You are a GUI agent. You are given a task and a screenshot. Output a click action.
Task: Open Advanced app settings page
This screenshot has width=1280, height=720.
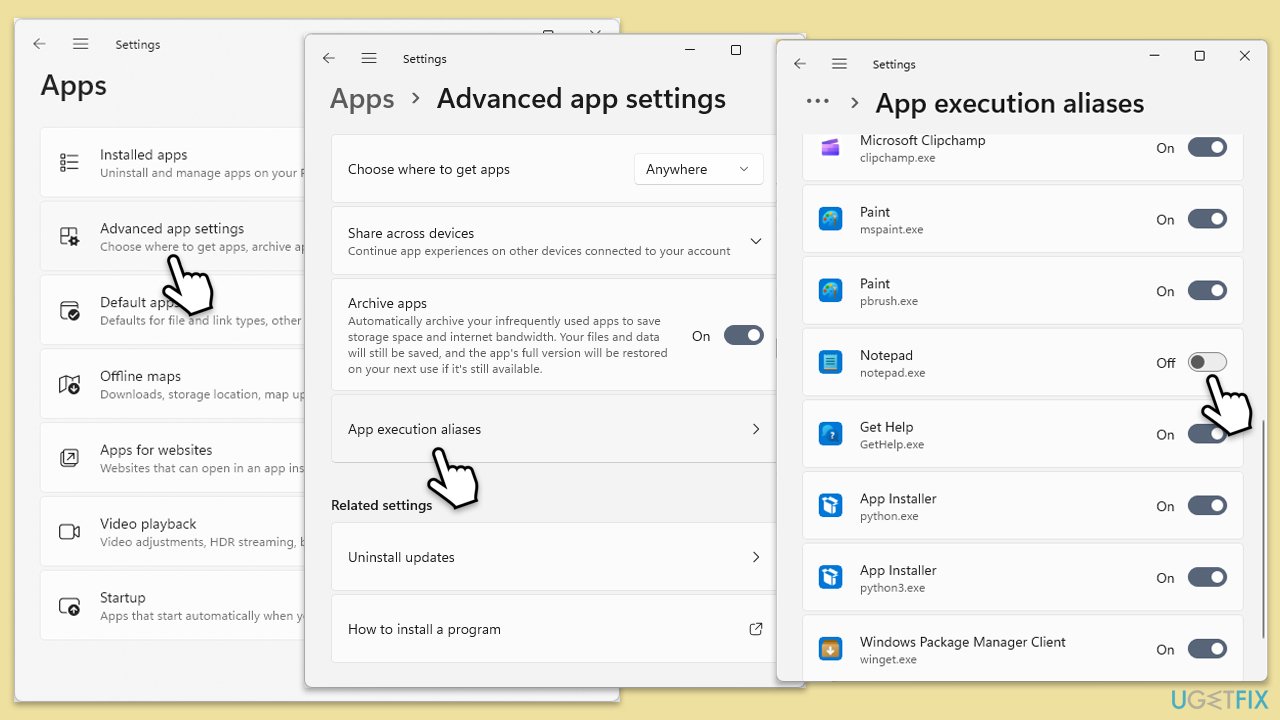(x=172, y=236)
